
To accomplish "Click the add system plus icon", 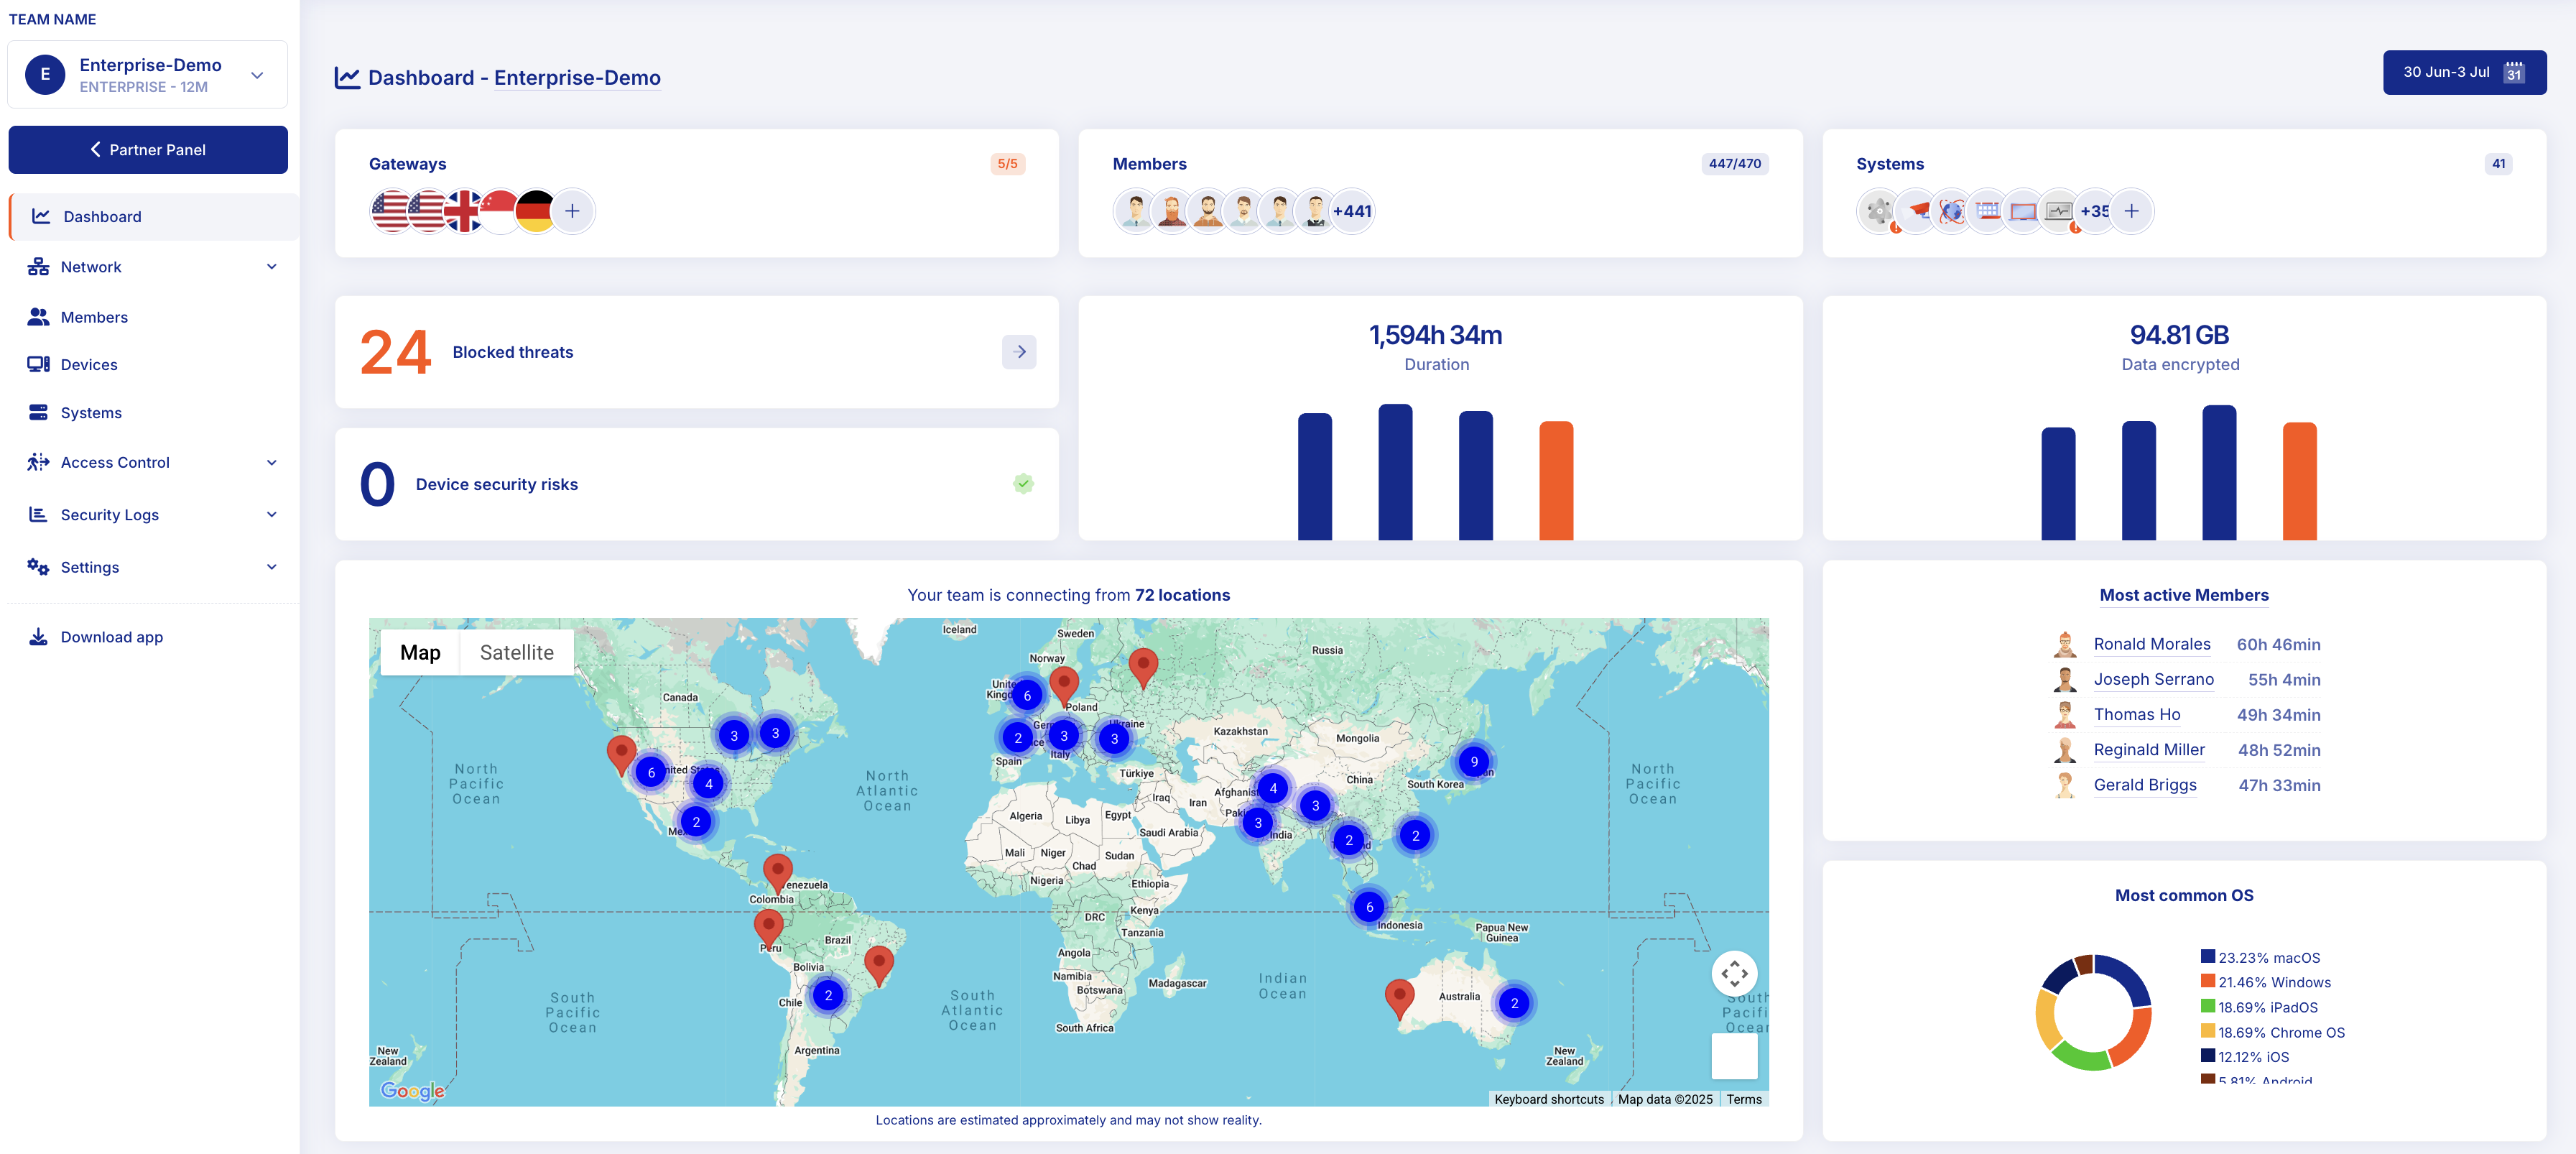I will click(2131, 211).
